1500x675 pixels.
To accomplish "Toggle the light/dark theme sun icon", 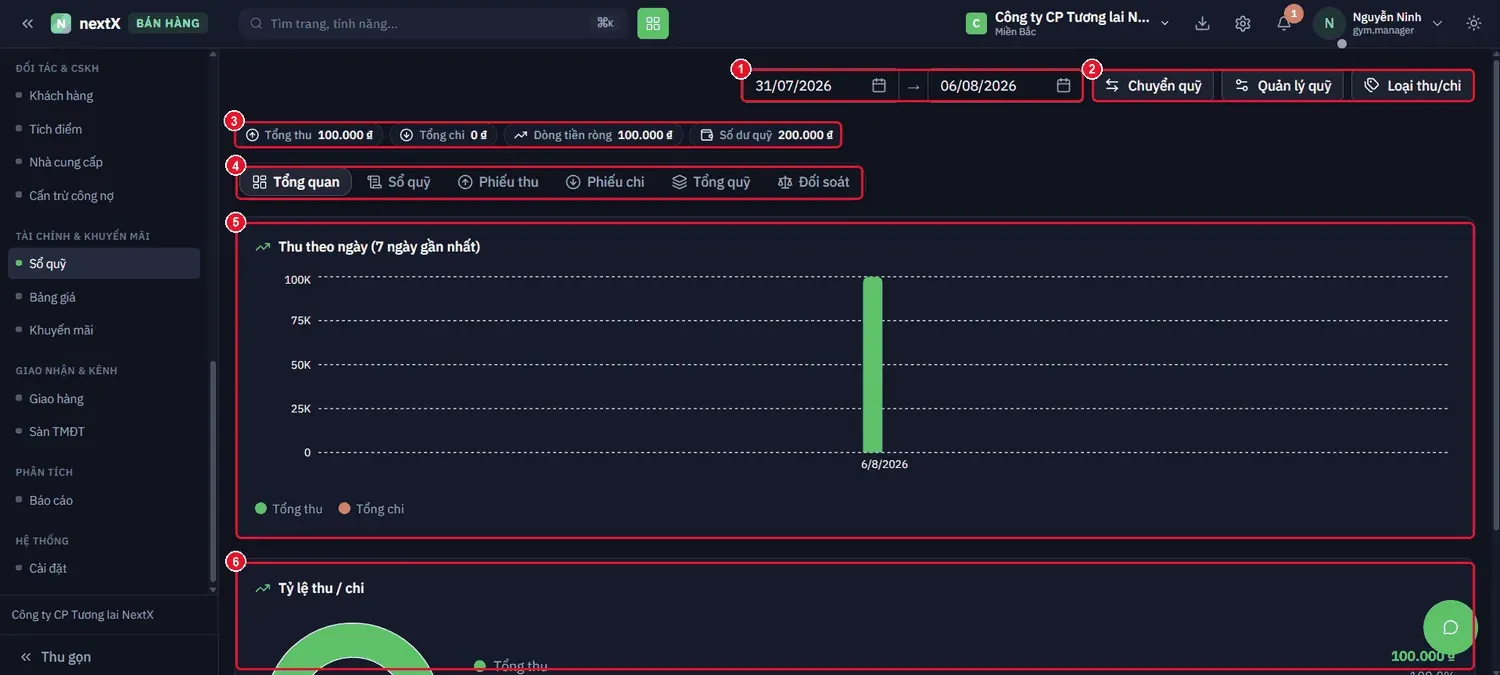I will coord(1474,23).
